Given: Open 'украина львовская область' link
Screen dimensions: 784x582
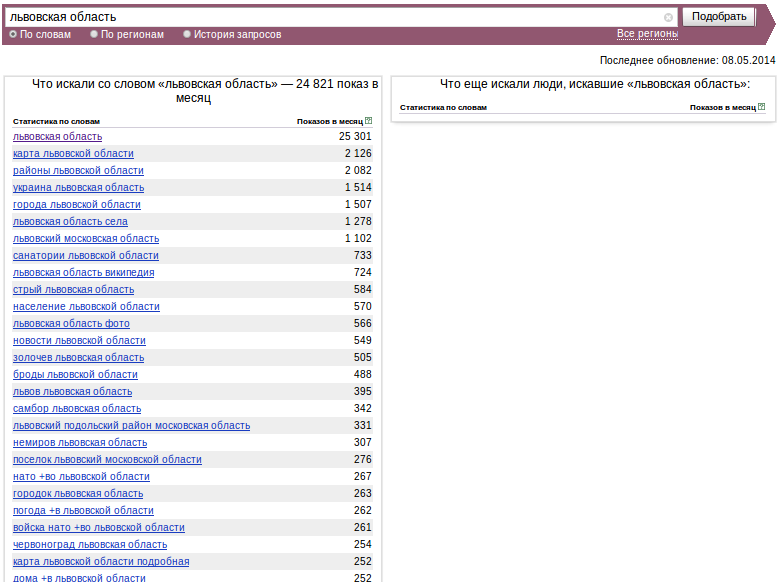Looking at the screenshot, I should coord(78,188).
